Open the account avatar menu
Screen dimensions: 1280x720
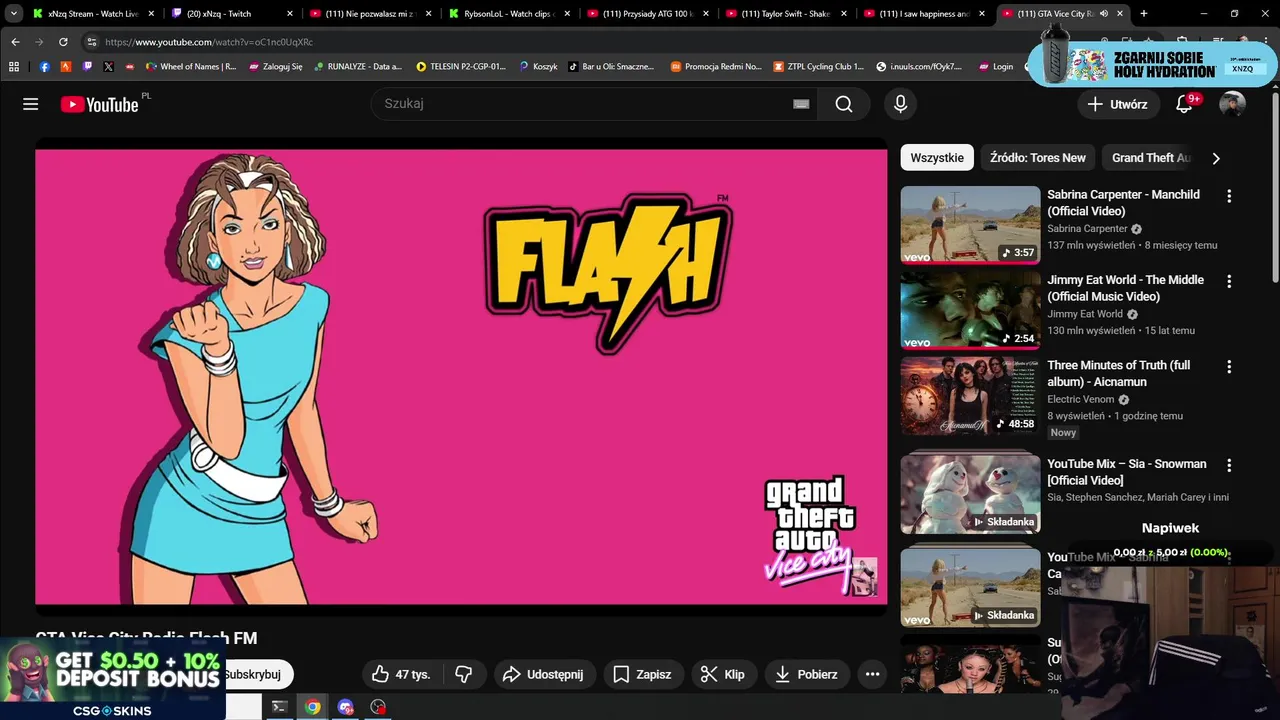(x=1232, y=104)
